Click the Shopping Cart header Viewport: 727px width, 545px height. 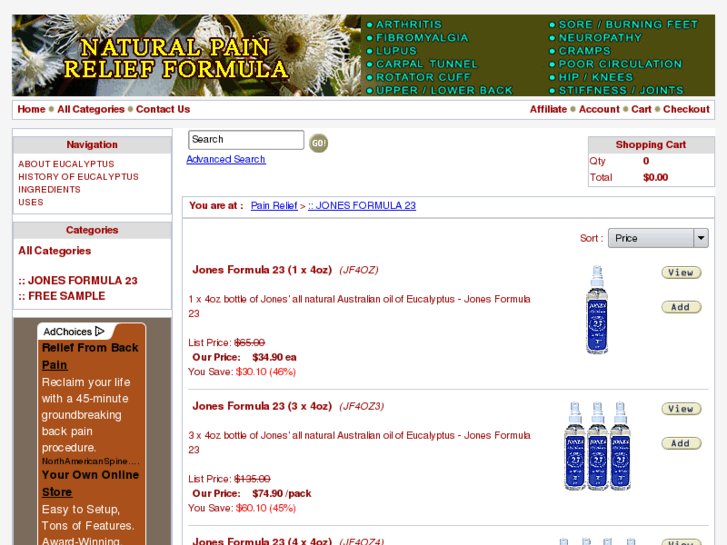tap(650, 145)
